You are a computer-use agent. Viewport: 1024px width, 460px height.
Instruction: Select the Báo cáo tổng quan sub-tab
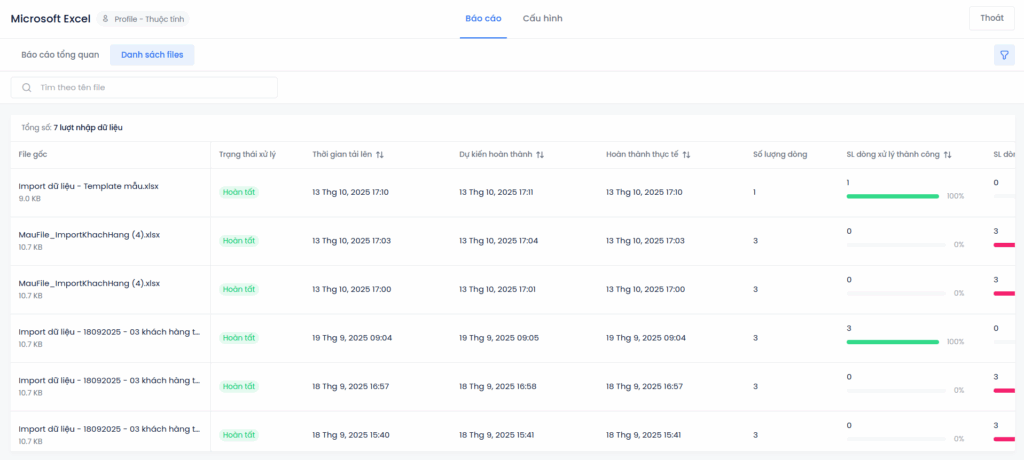pos(60,55)
